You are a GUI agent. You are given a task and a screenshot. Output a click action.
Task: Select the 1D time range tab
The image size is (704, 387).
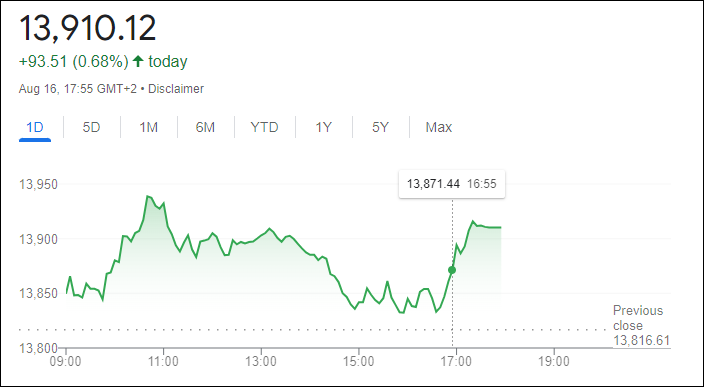[35, 128]
